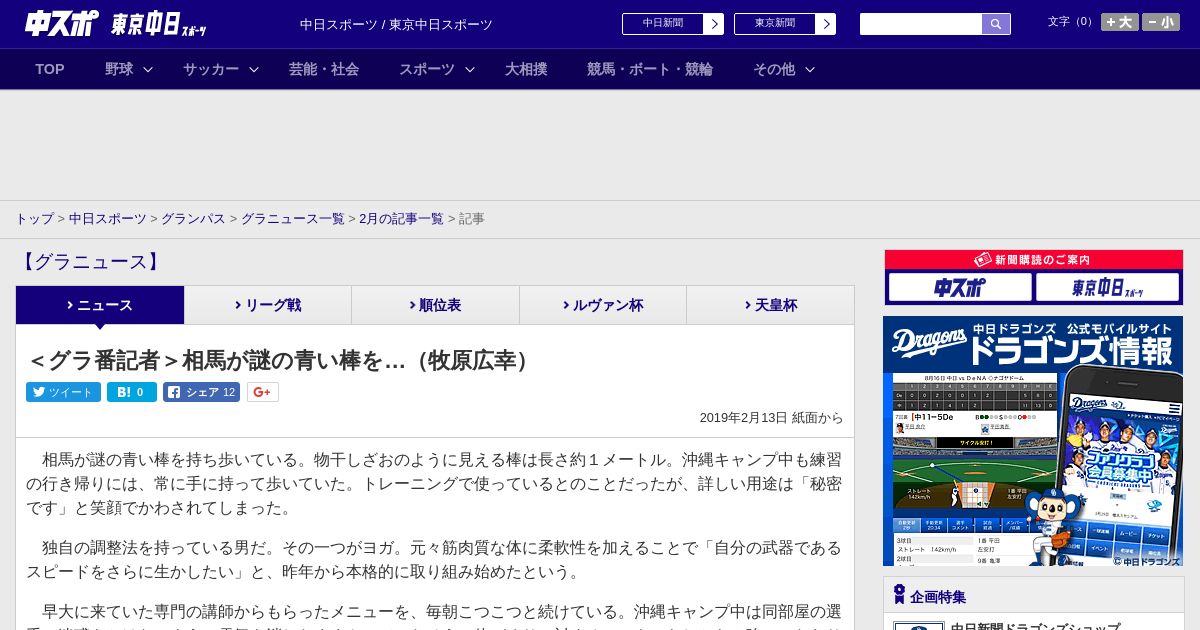Click 新聞購読のご案内 subscription banner header
The width and height of the screenshot is (1200, 630).
1034,260
